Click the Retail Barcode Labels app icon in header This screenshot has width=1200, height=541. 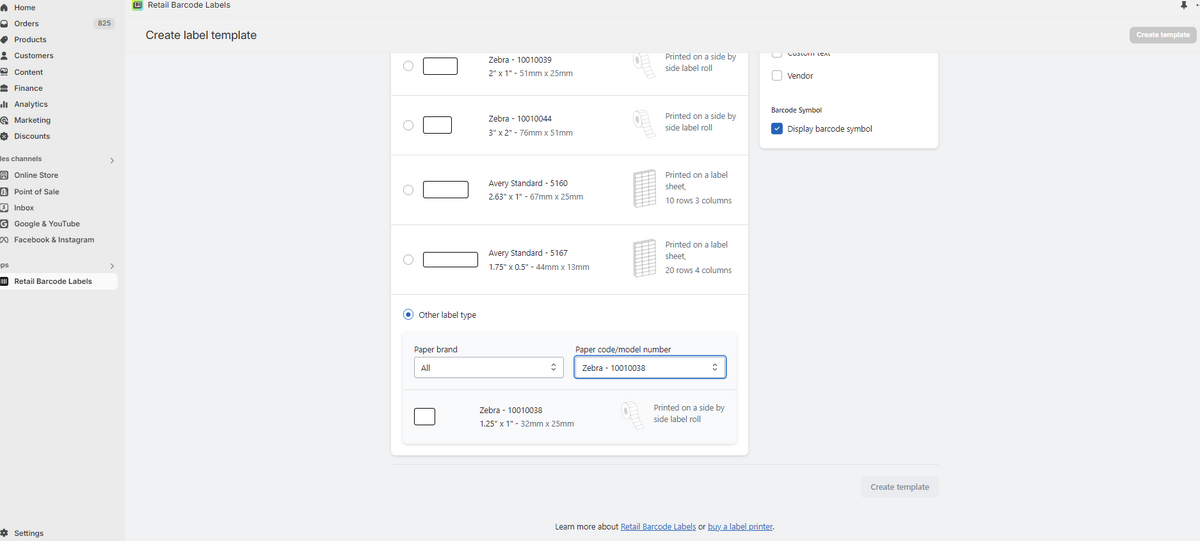138,5
